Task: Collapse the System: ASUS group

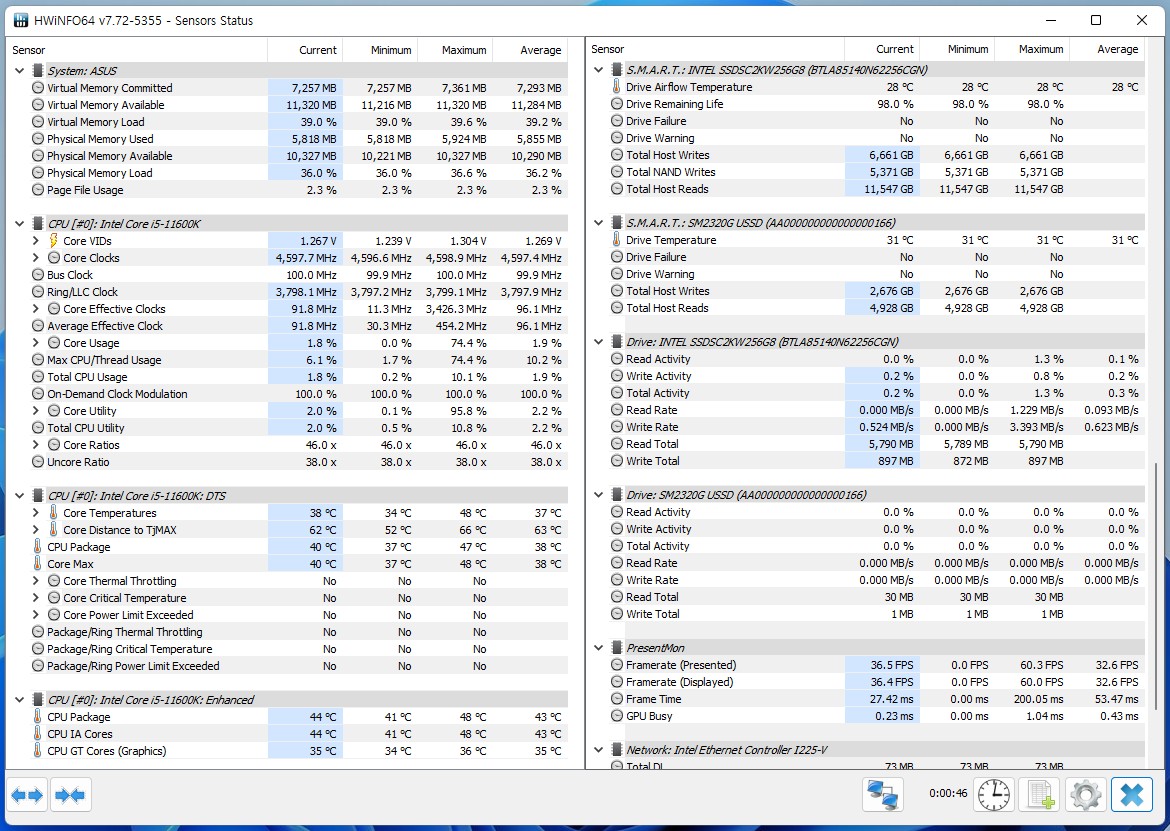Action: [19, 71]
